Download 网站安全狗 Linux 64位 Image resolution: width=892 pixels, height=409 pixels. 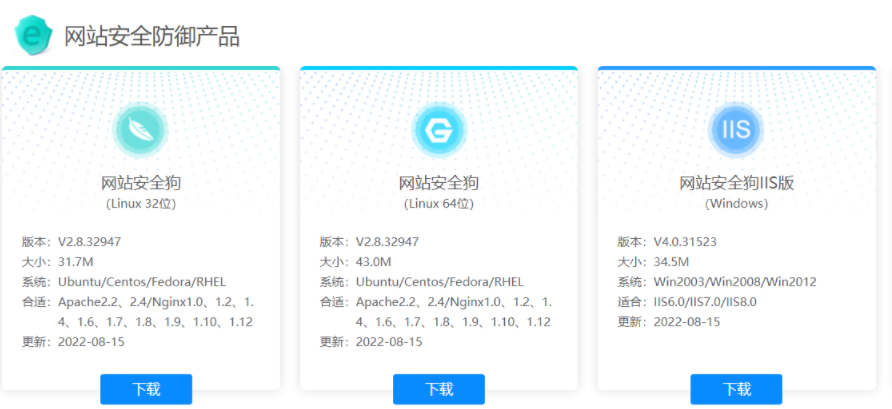click(x=439, y=389)
